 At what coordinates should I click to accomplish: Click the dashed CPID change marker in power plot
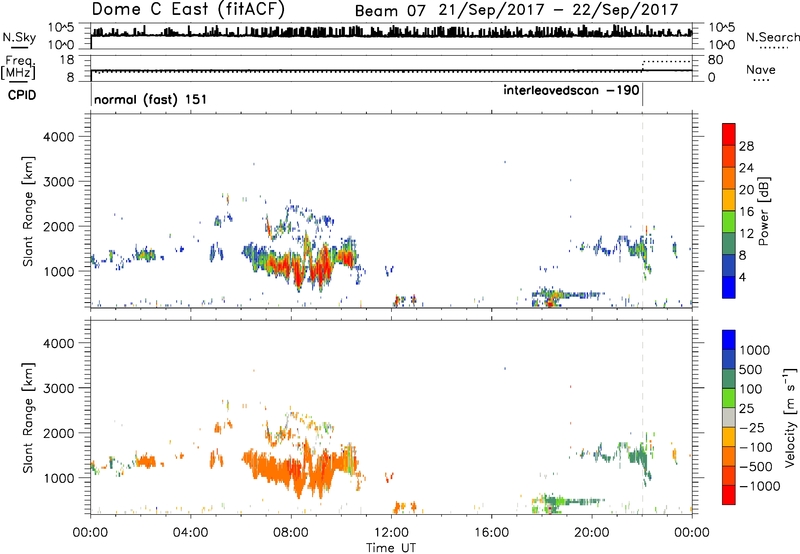click(x=642, y=211)
